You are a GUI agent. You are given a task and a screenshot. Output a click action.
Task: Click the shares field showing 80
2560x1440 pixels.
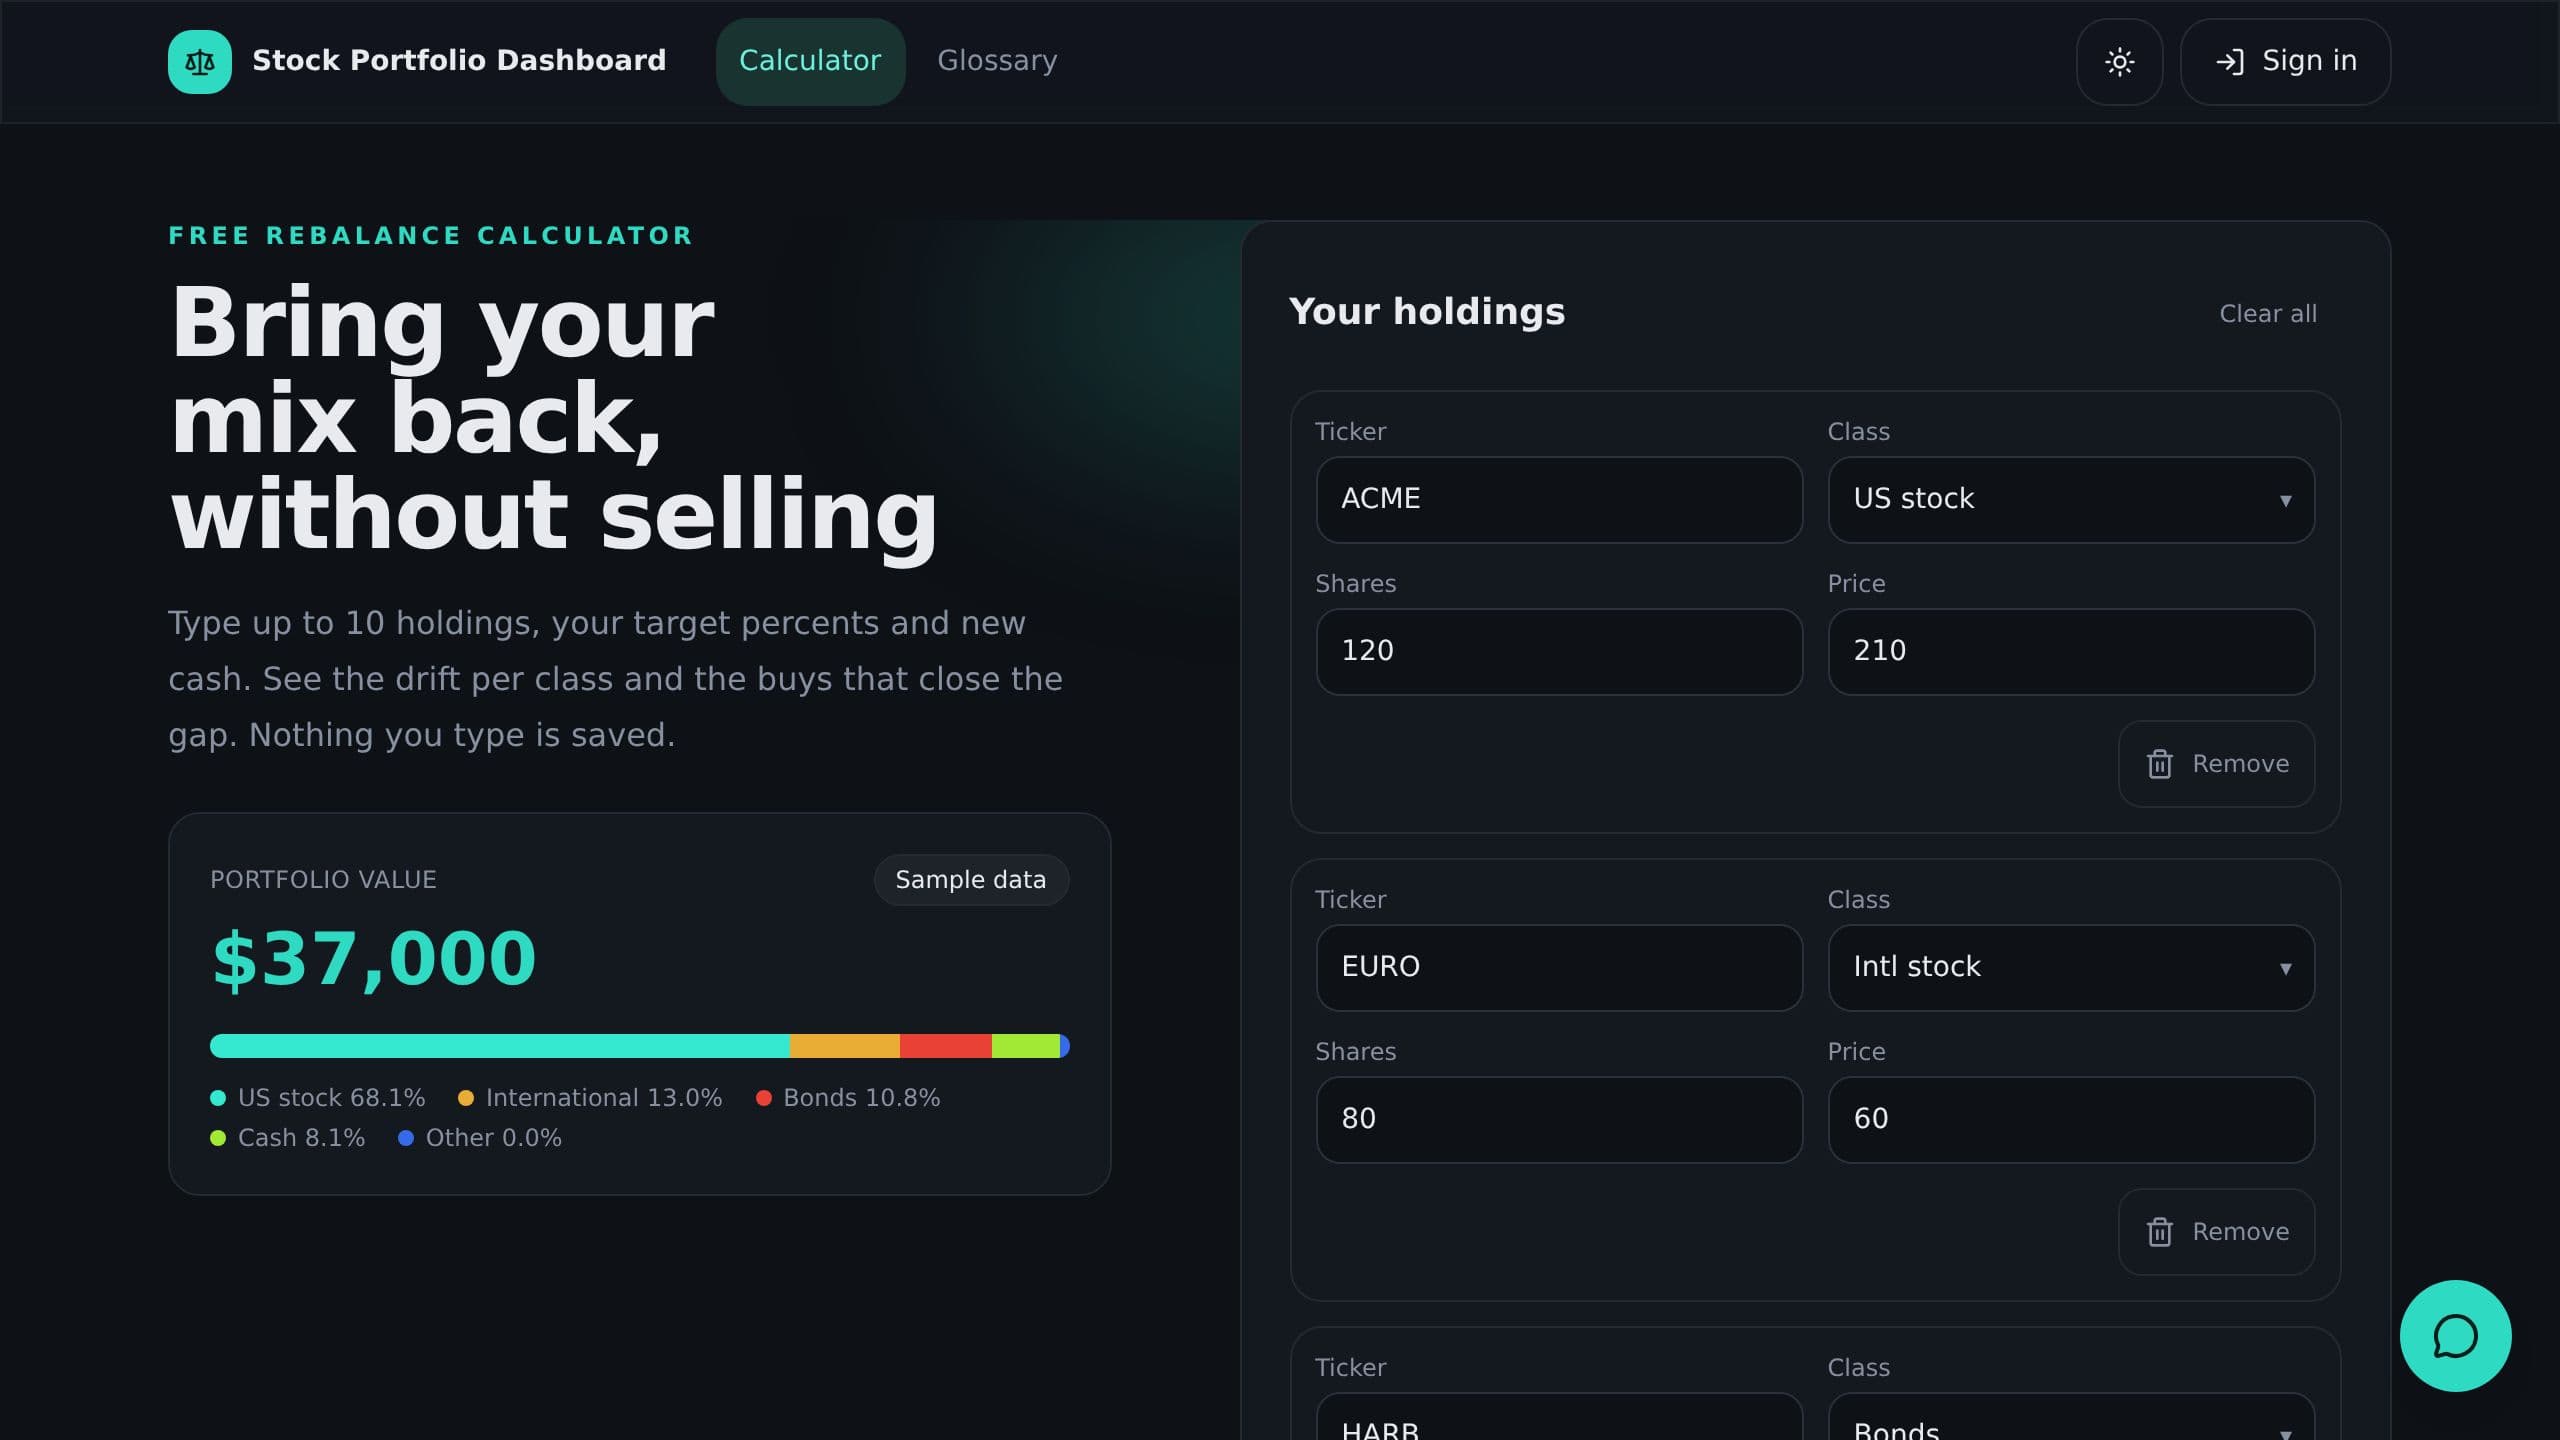(x=1559, y=1120)
